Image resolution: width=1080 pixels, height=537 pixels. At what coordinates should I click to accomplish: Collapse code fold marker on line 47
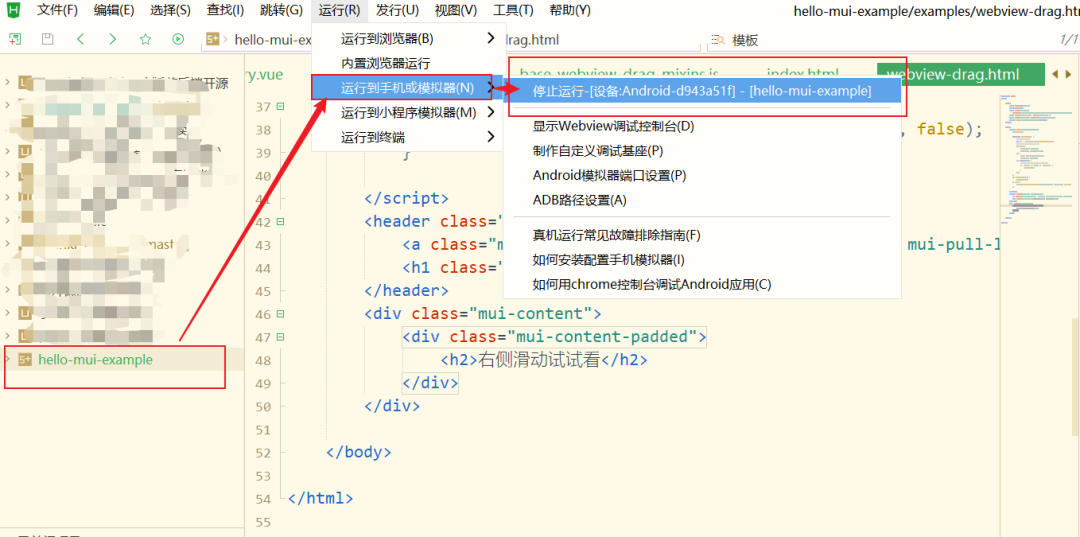280,337
